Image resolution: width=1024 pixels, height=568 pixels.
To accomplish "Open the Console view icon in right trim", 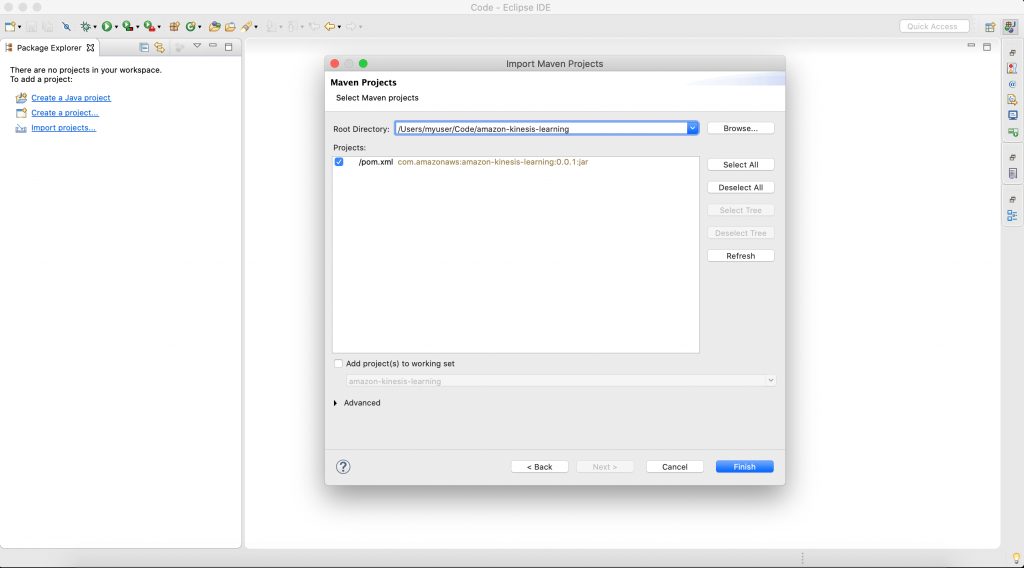I will coord(1012,116).
